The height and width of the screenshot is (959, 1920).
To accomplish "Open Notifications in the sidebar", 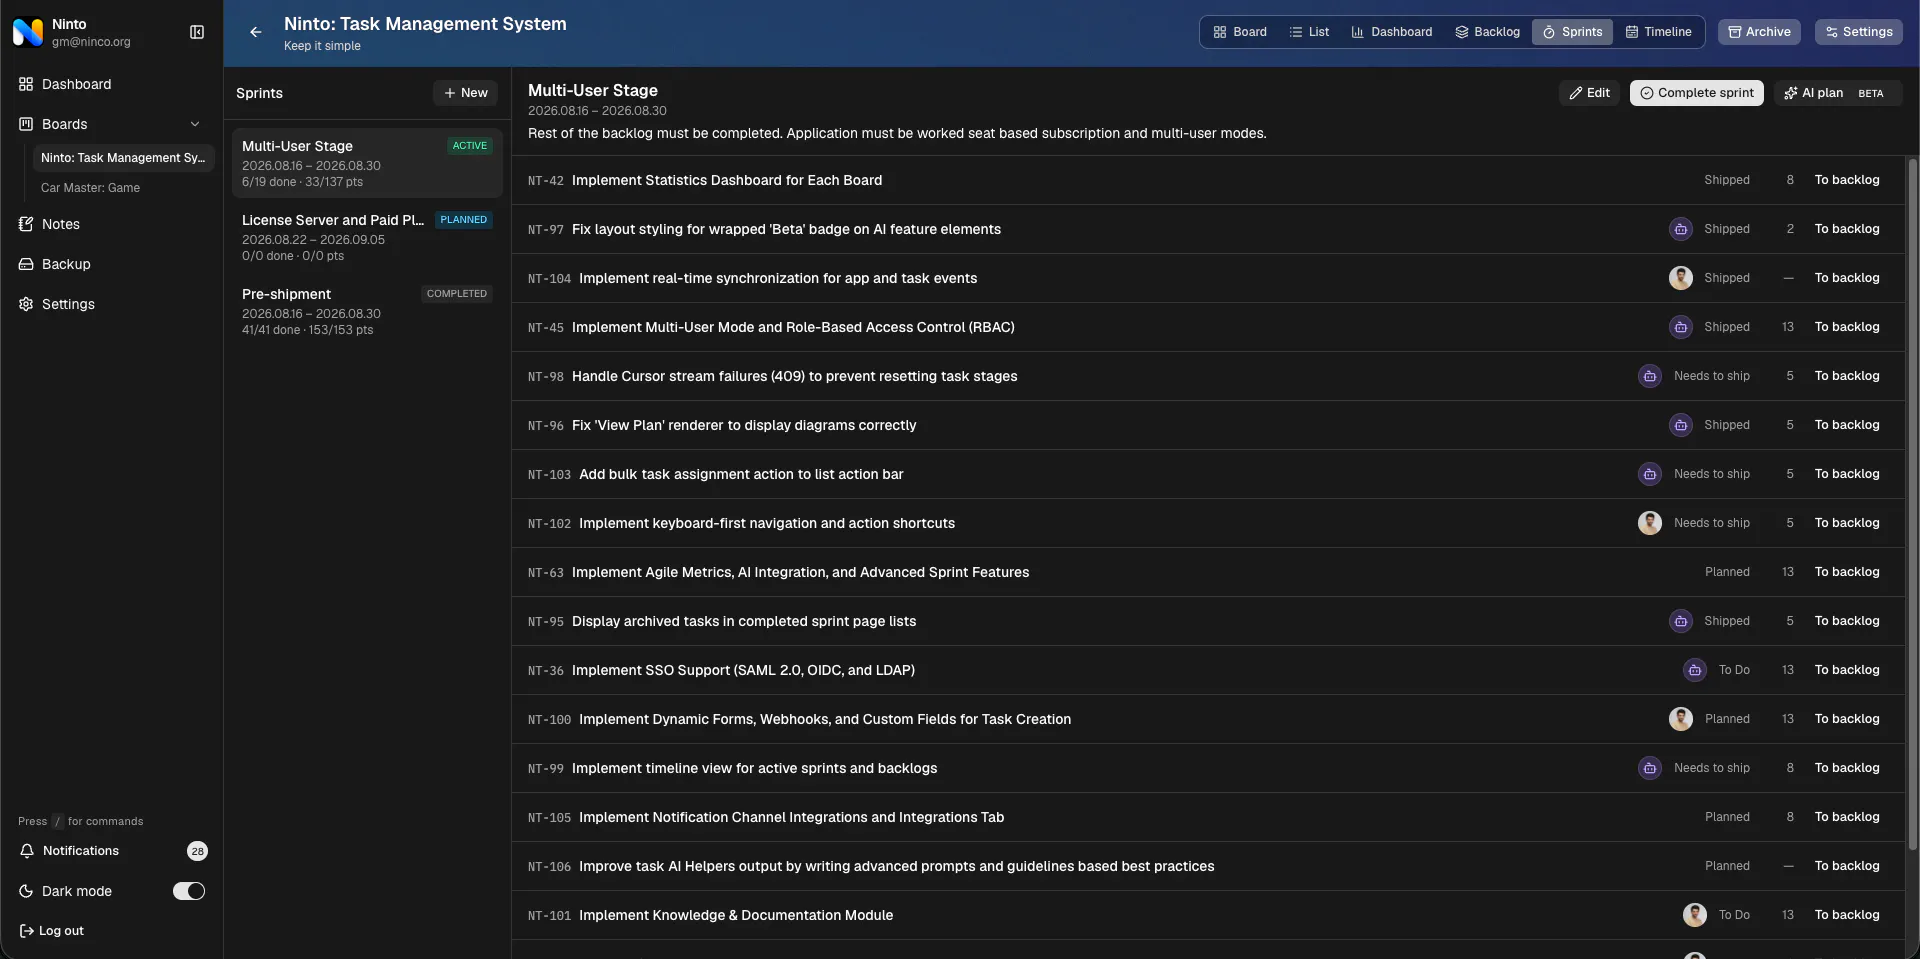I will click(x=80, y=851).
